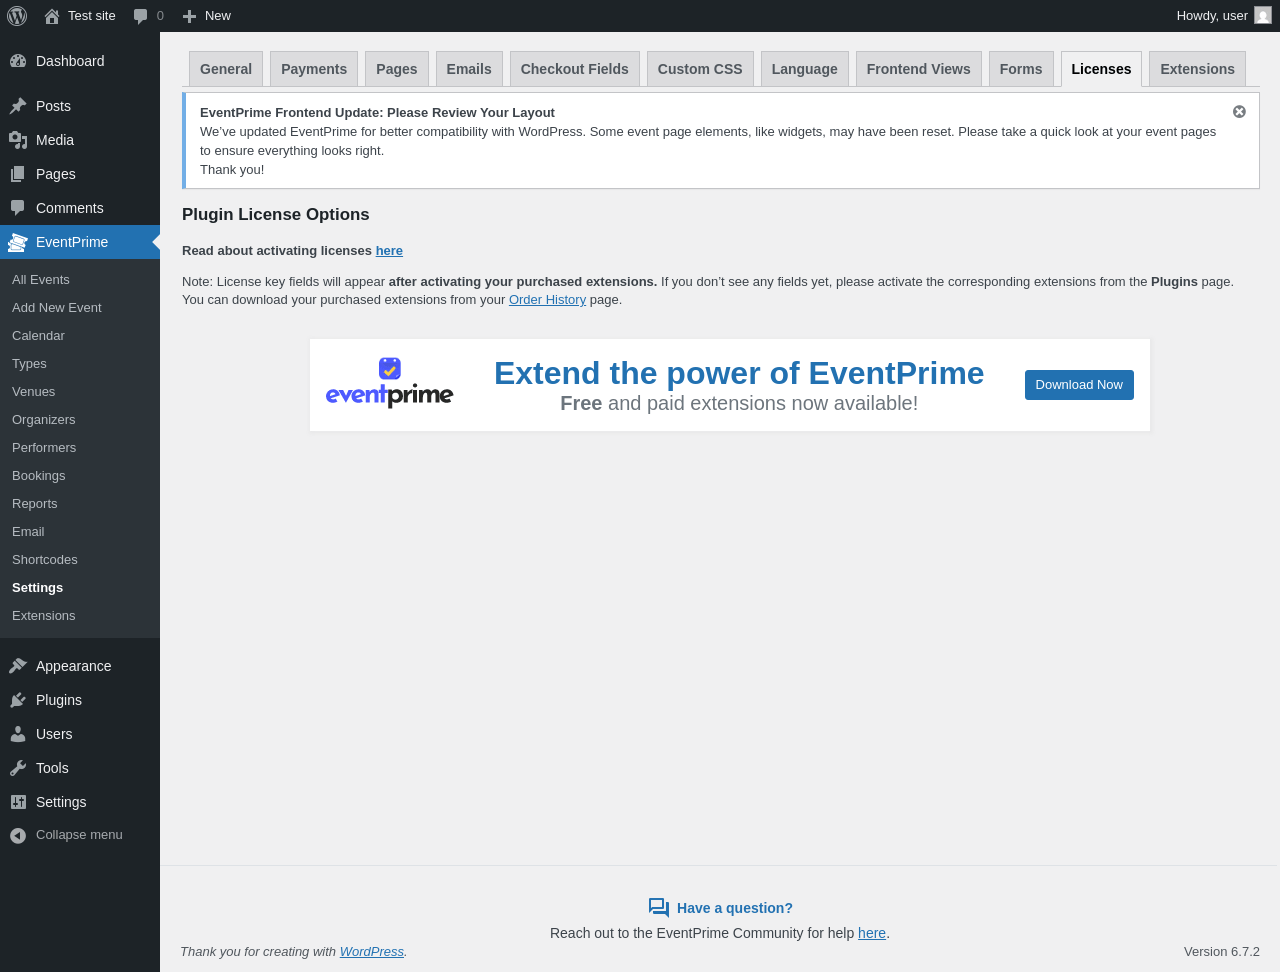
Task: Open the user avatar icon
Action: pyautogui.click(x=1263, y=16)
